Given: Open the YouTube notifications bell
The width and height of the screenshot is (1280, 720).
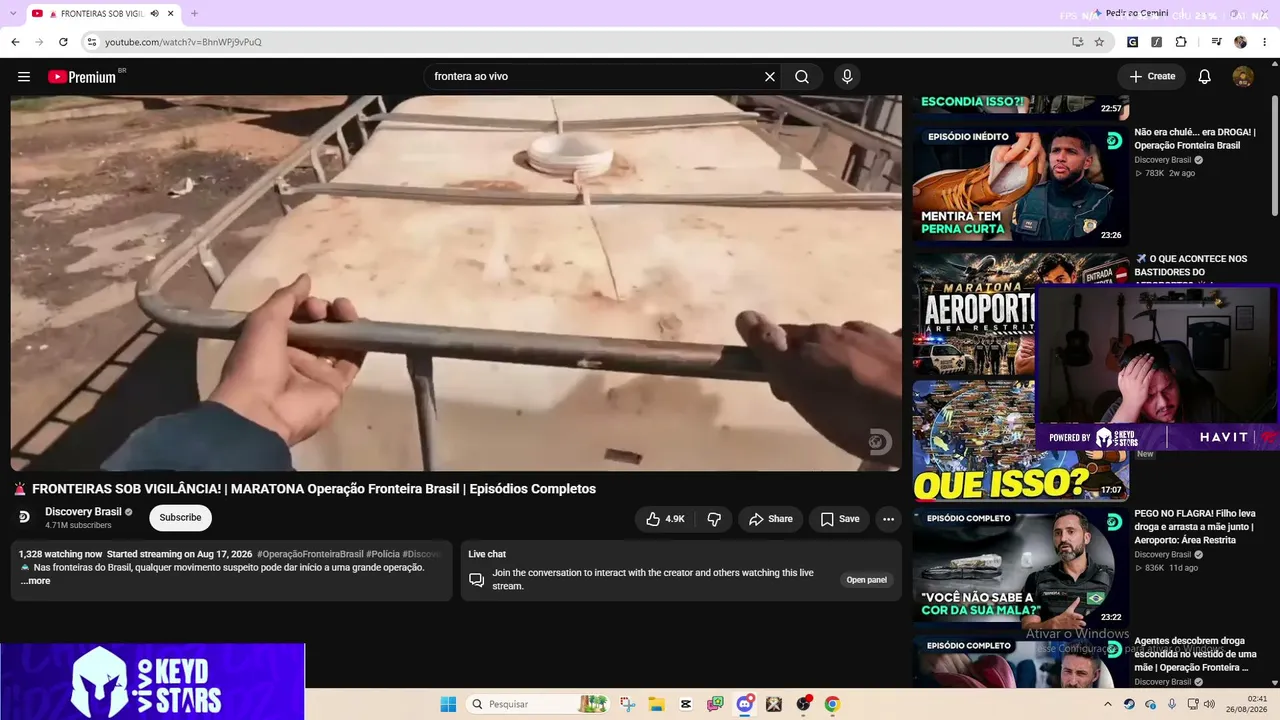Looking at the screenshot, I should coord(1205,77).
